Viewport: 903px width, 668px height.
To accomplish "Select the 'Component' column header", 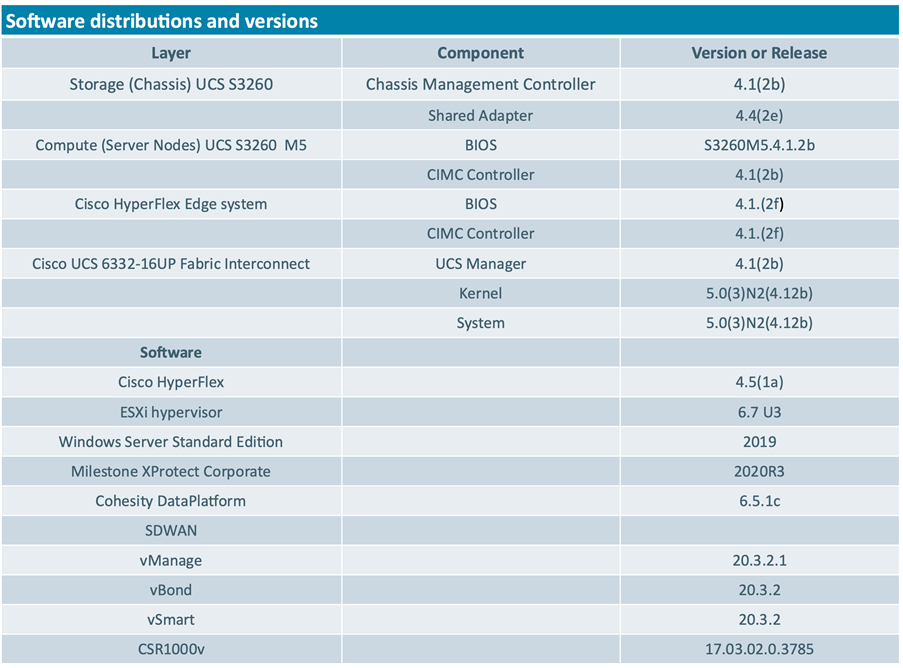I will pos(480,53).
